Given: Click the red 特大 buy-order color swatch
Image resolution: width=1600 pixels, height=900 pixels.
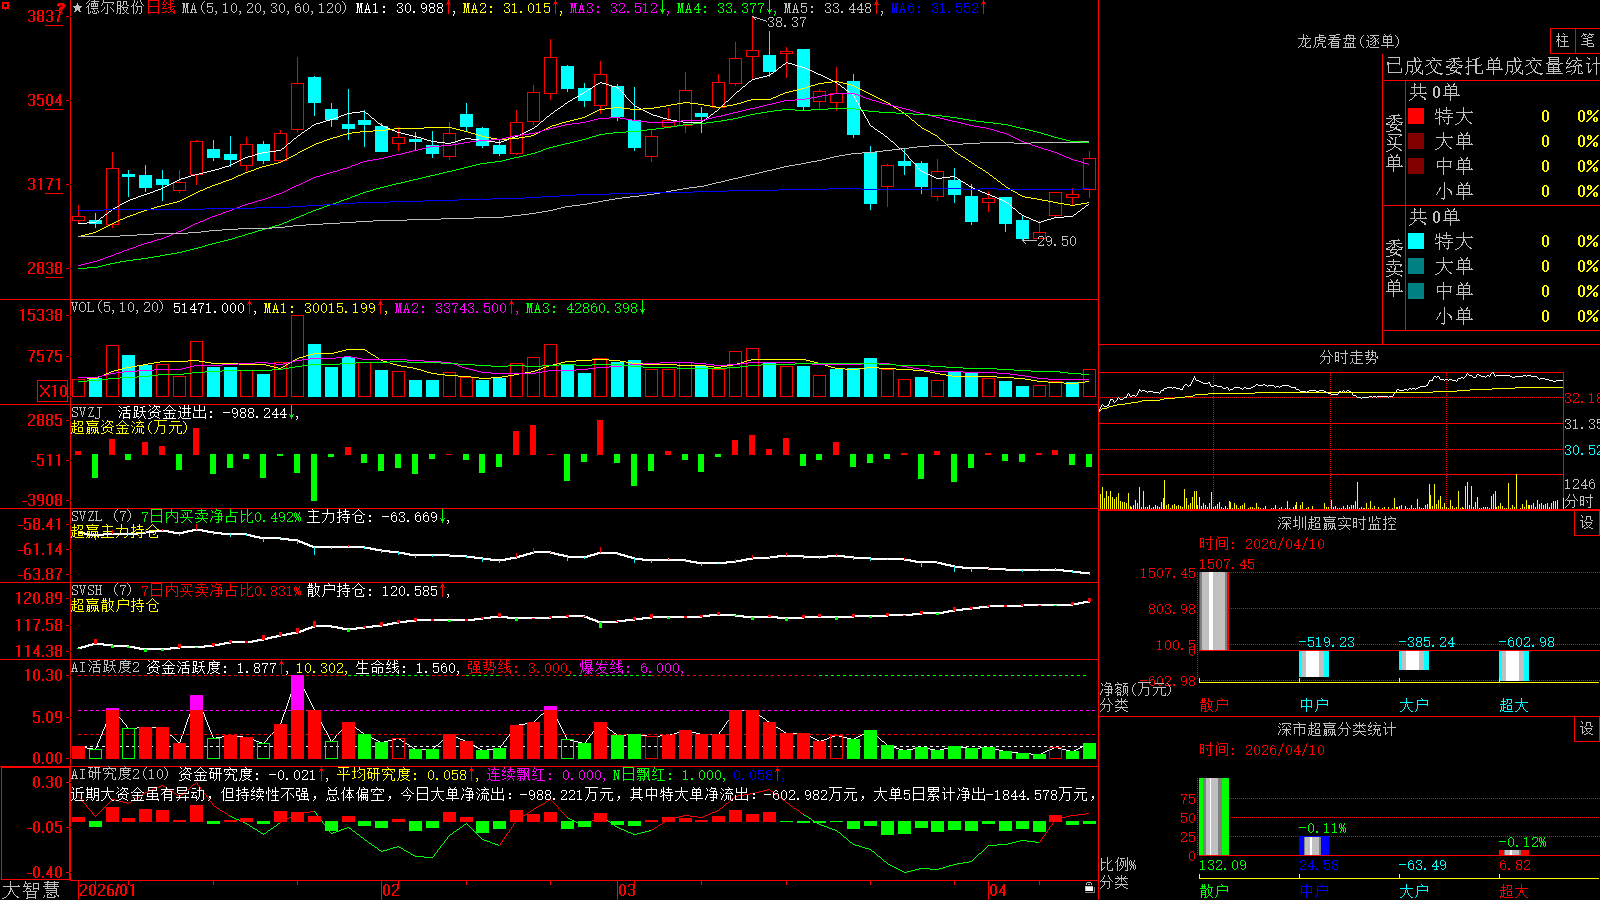Looking at the screenshot, I should [x=1416, y=116].
